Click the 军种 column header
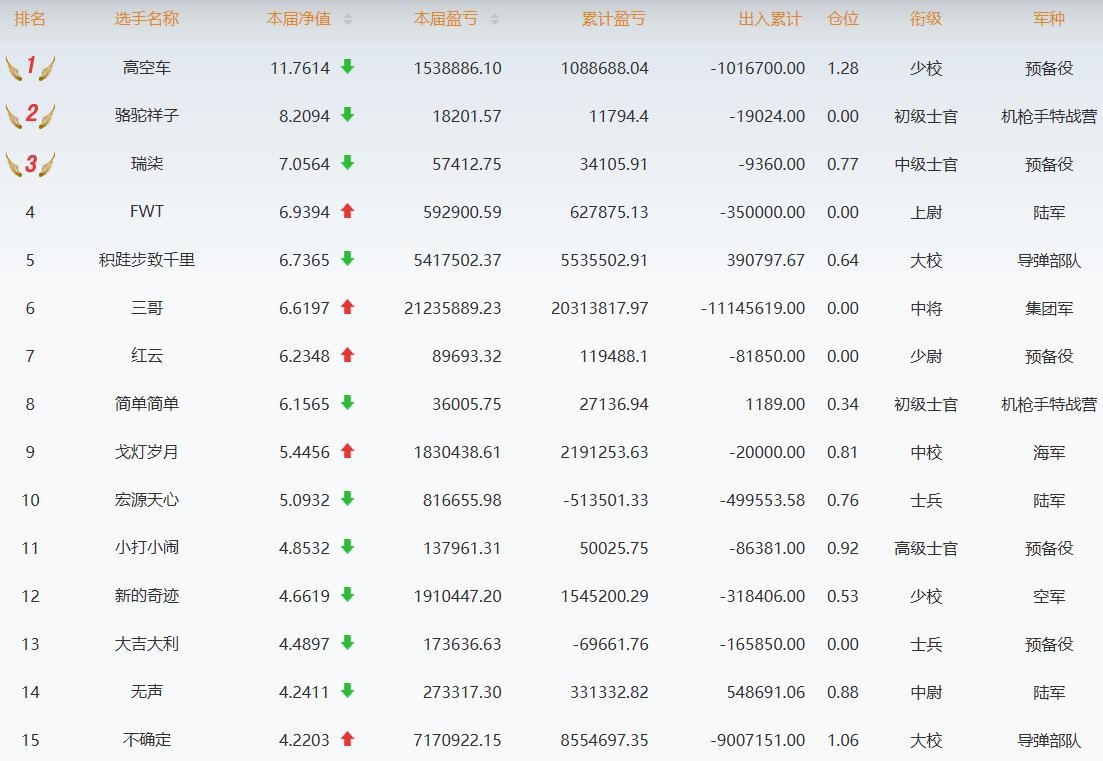This screenshot has width=1103, height=761. coord(1048,20)
